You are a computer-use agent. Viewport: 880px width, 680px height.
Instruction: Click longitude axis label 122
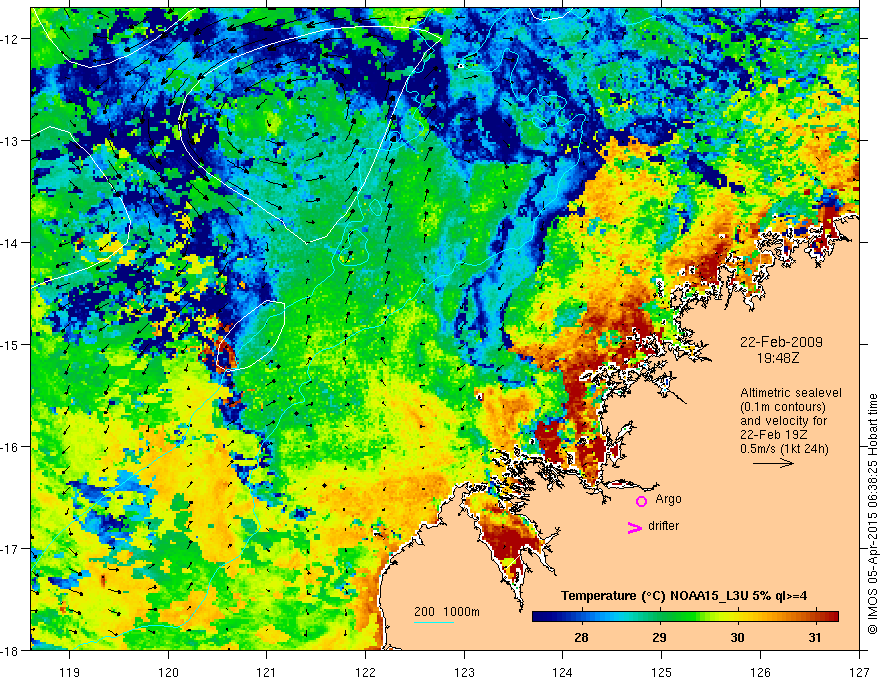pos(365,672)
